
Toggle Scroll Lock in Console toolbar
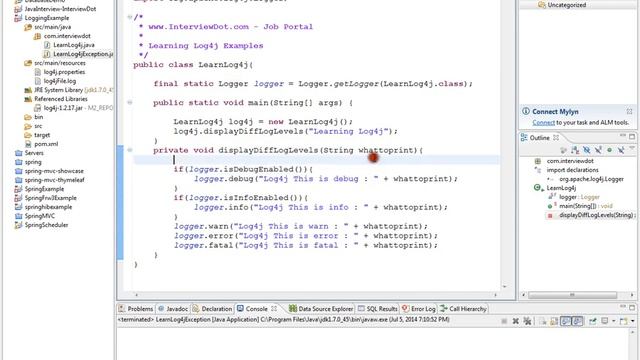[x=554, y=322]
